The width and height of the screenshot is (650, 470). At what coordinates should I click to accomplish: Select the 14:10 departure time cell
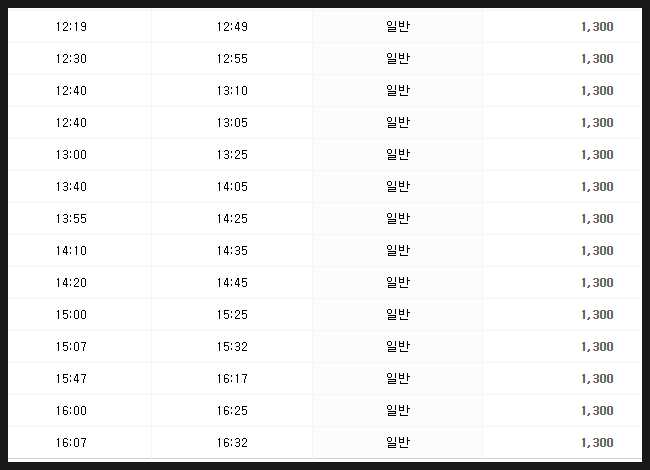click(71, 250)
